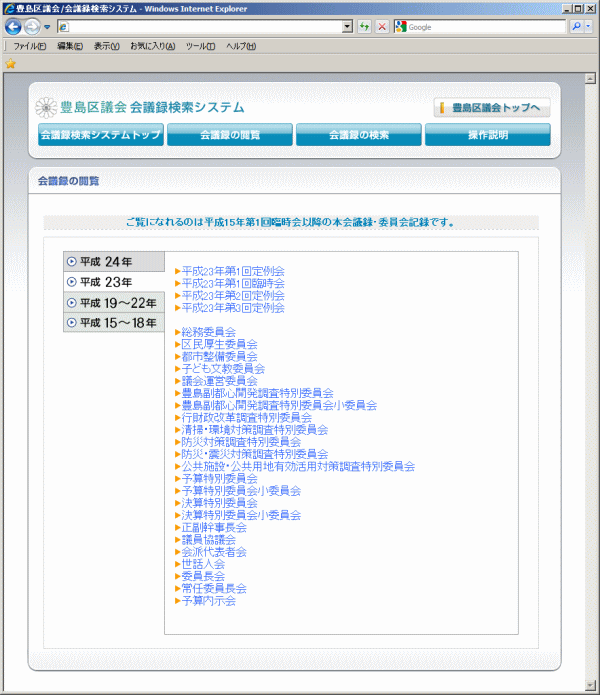Open the 操作説明 navigation button
Image resolution: width=600 pixels, height=695 pixels.
488,135
